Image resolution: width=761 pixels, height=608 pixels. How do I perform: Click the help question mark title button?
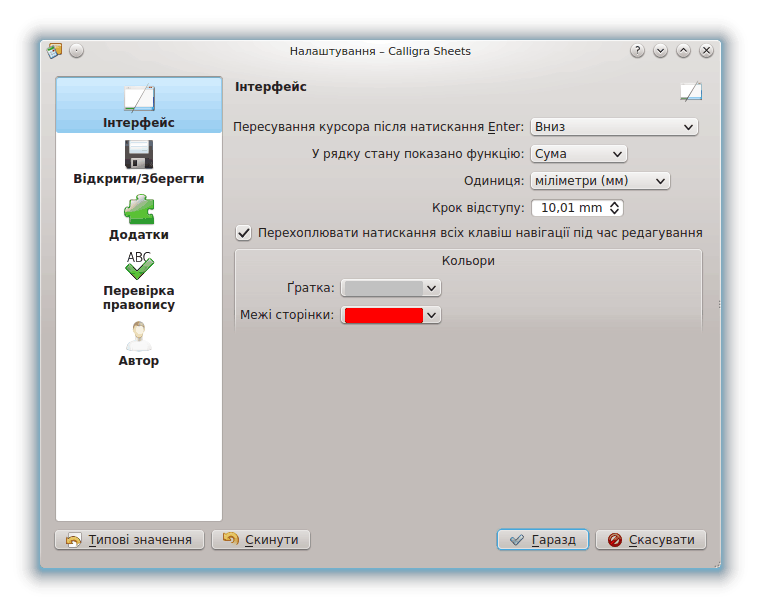point(637,51)
